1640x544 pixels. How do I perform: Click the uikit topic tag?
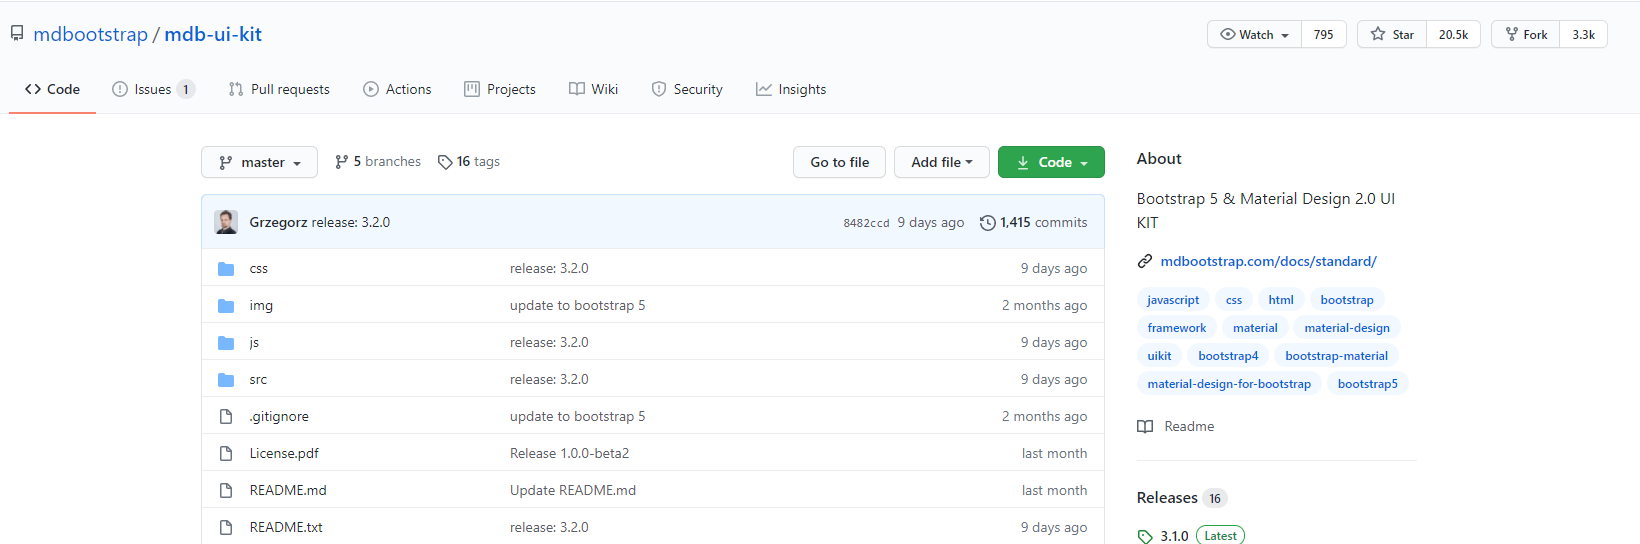pos(1159,356)
